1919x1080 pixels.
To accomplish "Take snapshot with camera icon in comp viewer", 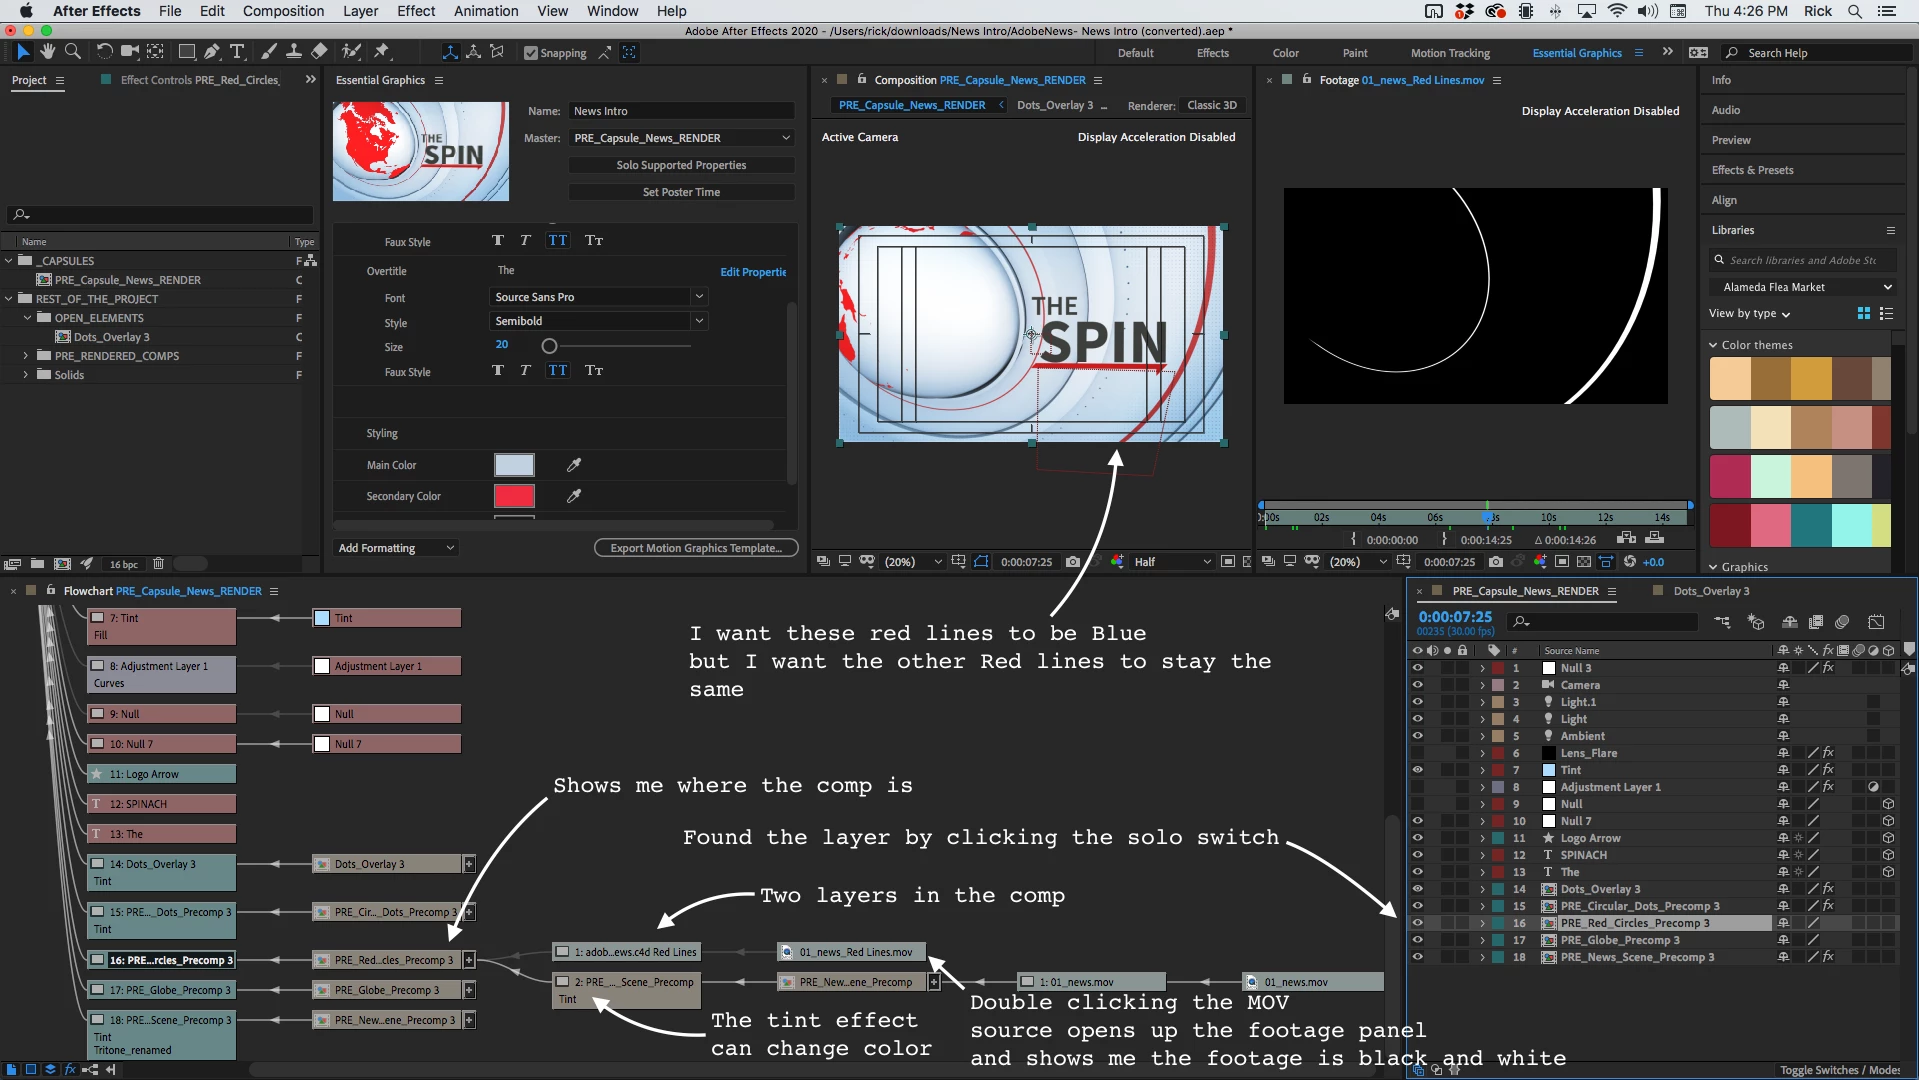I will click(x=1073, y=562).
